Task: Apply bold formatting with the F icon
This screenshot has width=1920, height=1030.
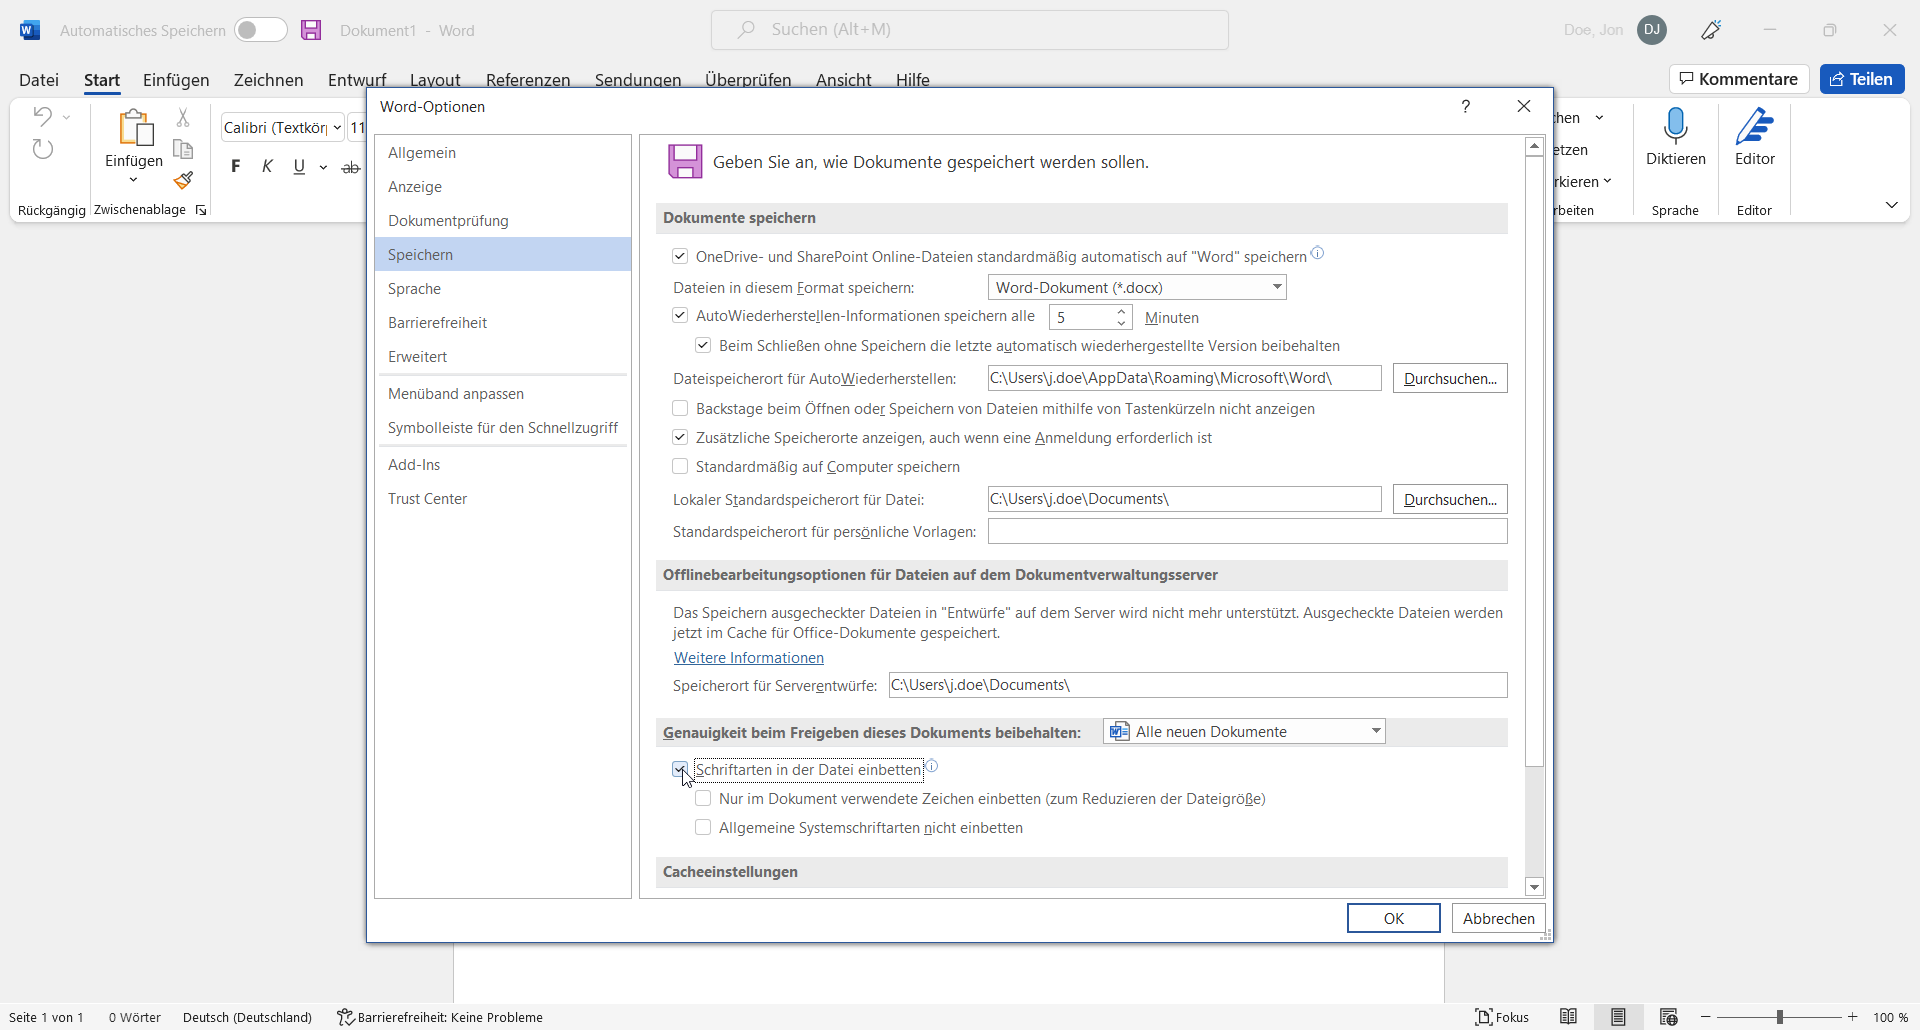Action: 236,166
